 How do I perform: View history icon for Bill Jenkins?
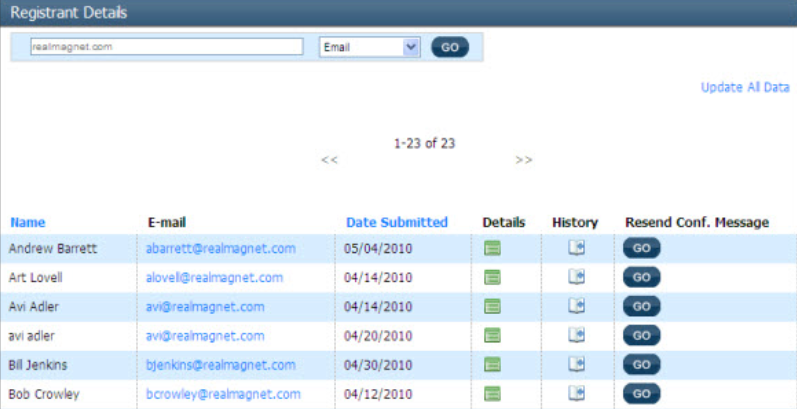[576, 364]
